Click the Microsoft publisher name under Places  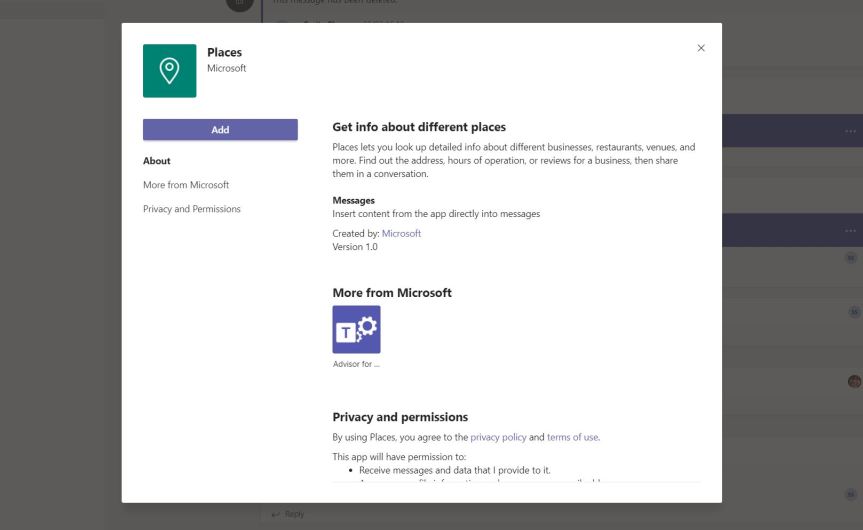pos(226,68)
